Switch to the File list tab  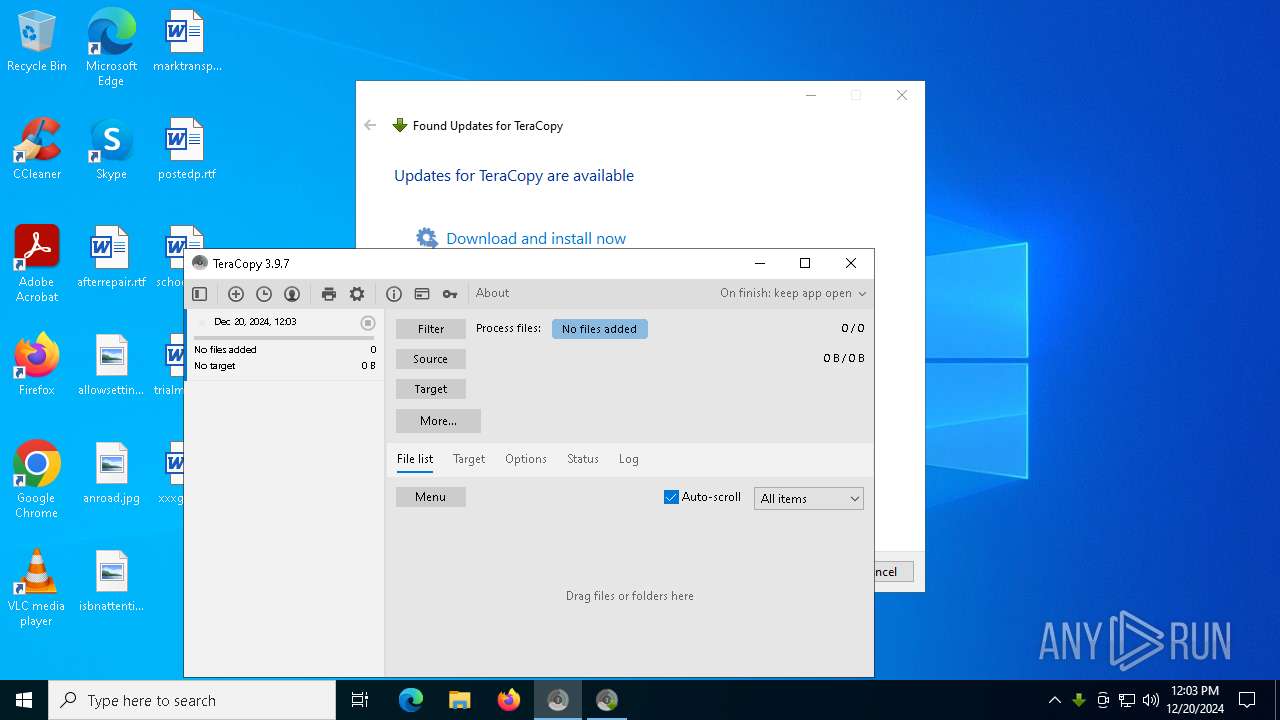tap(415, 459)
